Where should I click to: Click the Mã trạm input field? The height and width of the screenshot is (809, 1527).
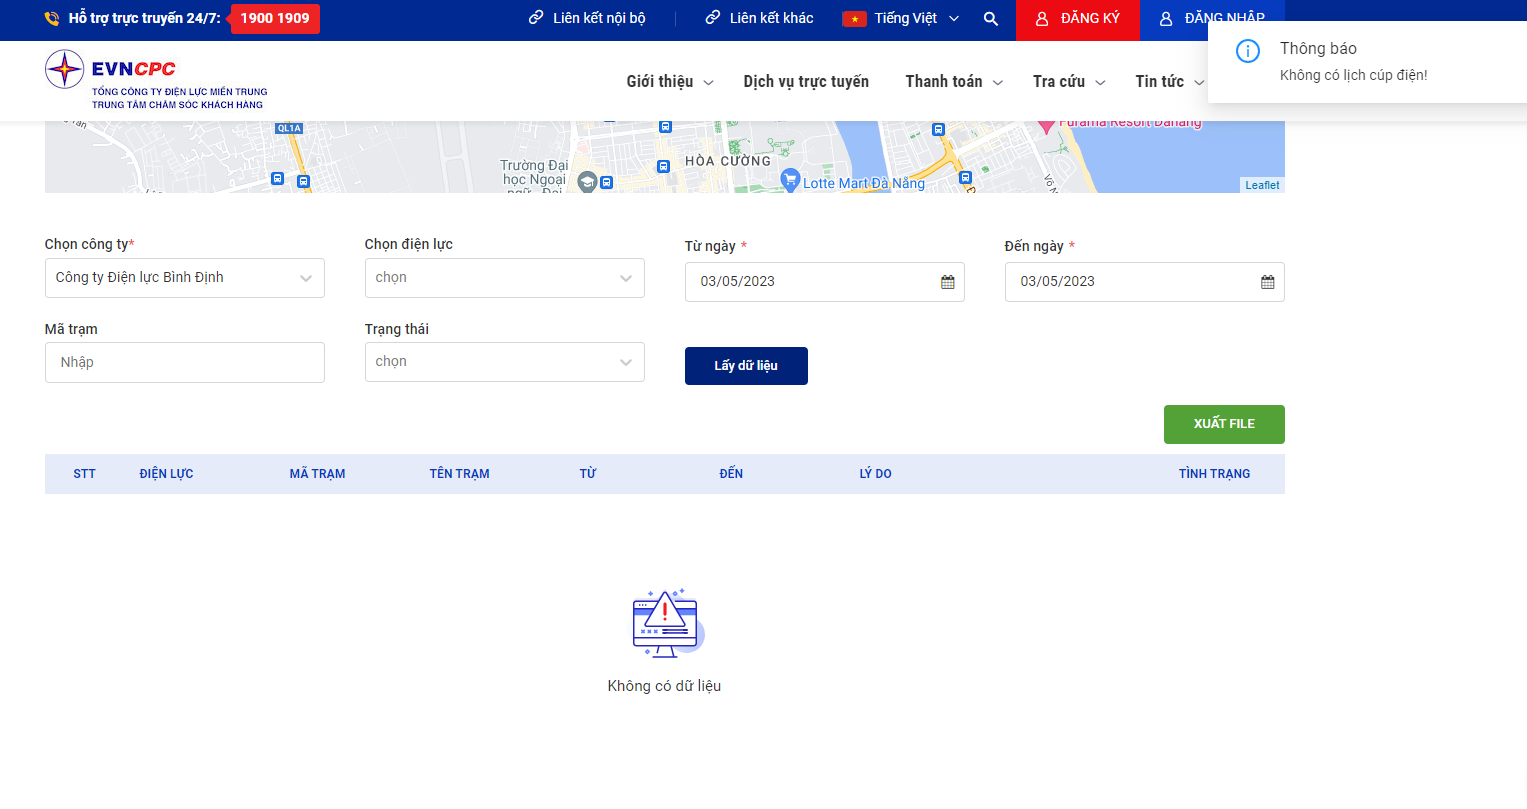(x=185, y=362)
